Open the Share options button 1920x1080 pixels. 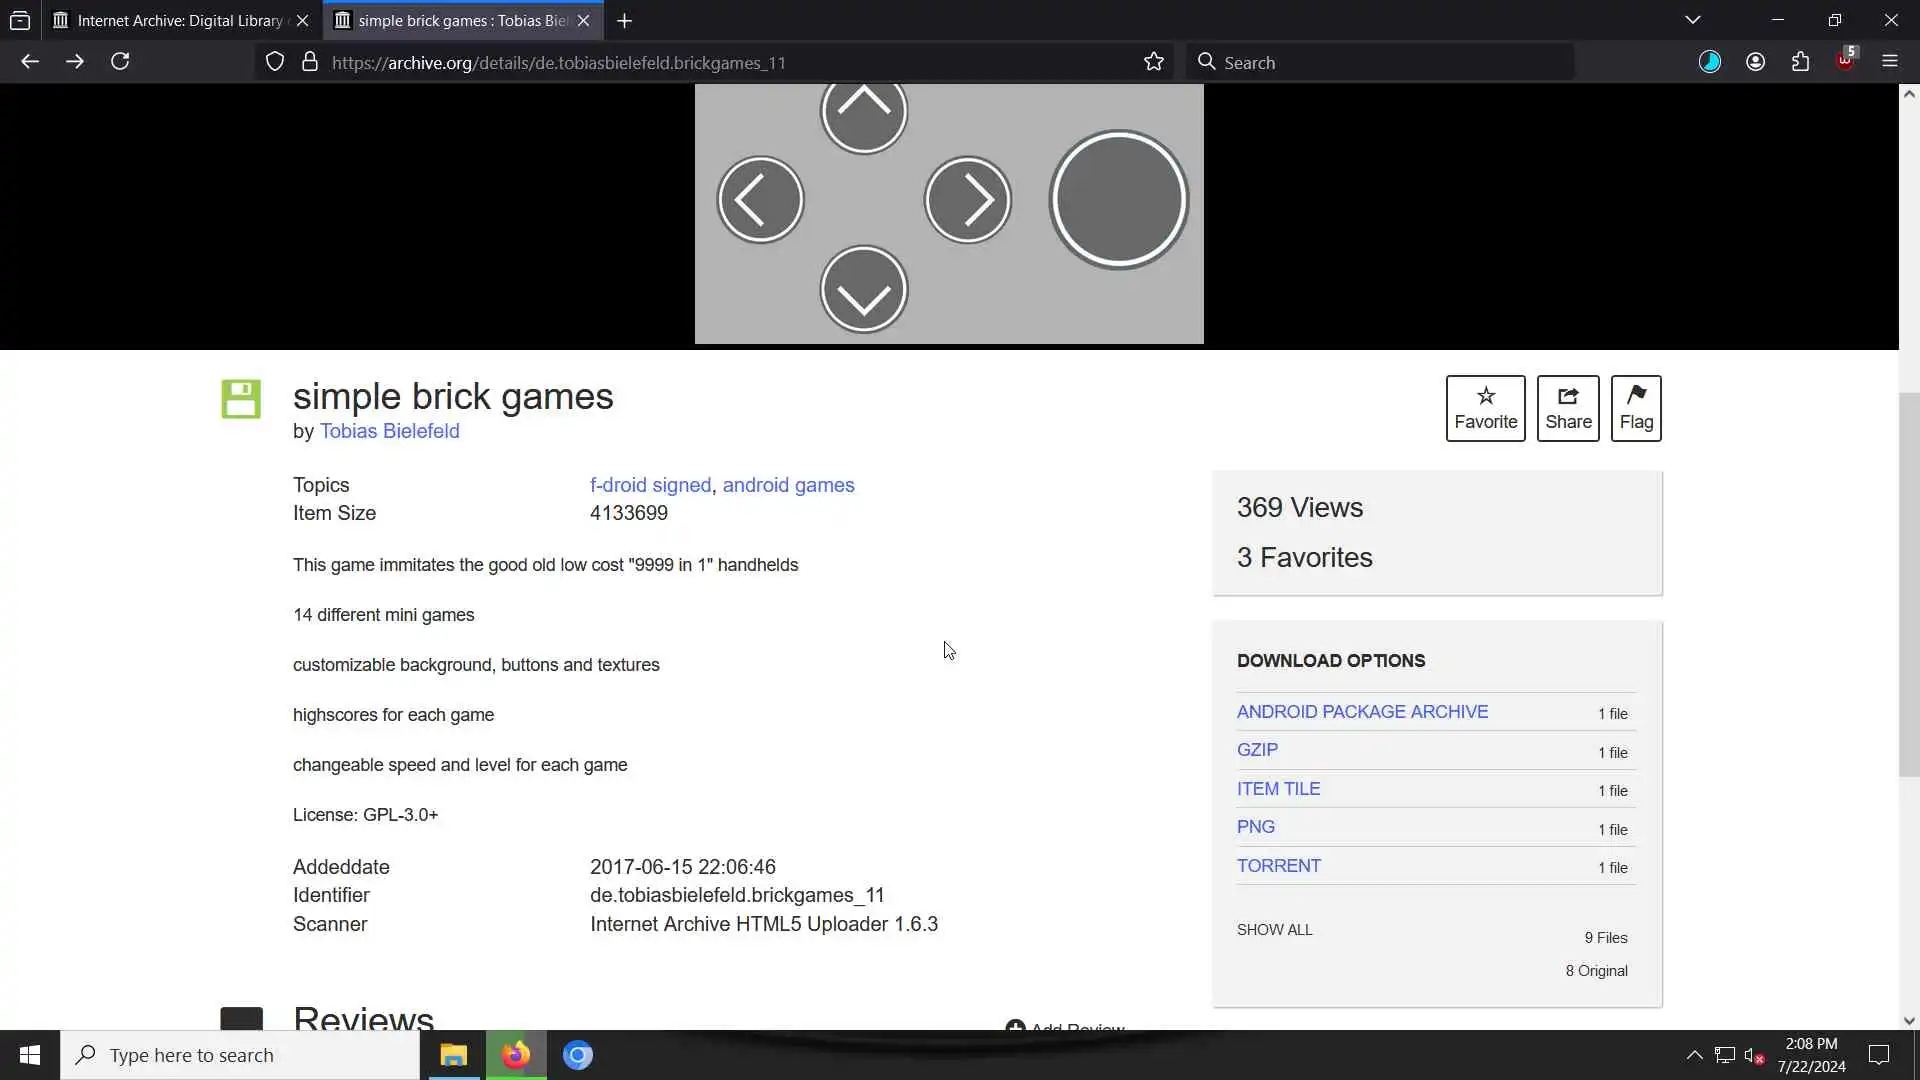pos(1567,408)
